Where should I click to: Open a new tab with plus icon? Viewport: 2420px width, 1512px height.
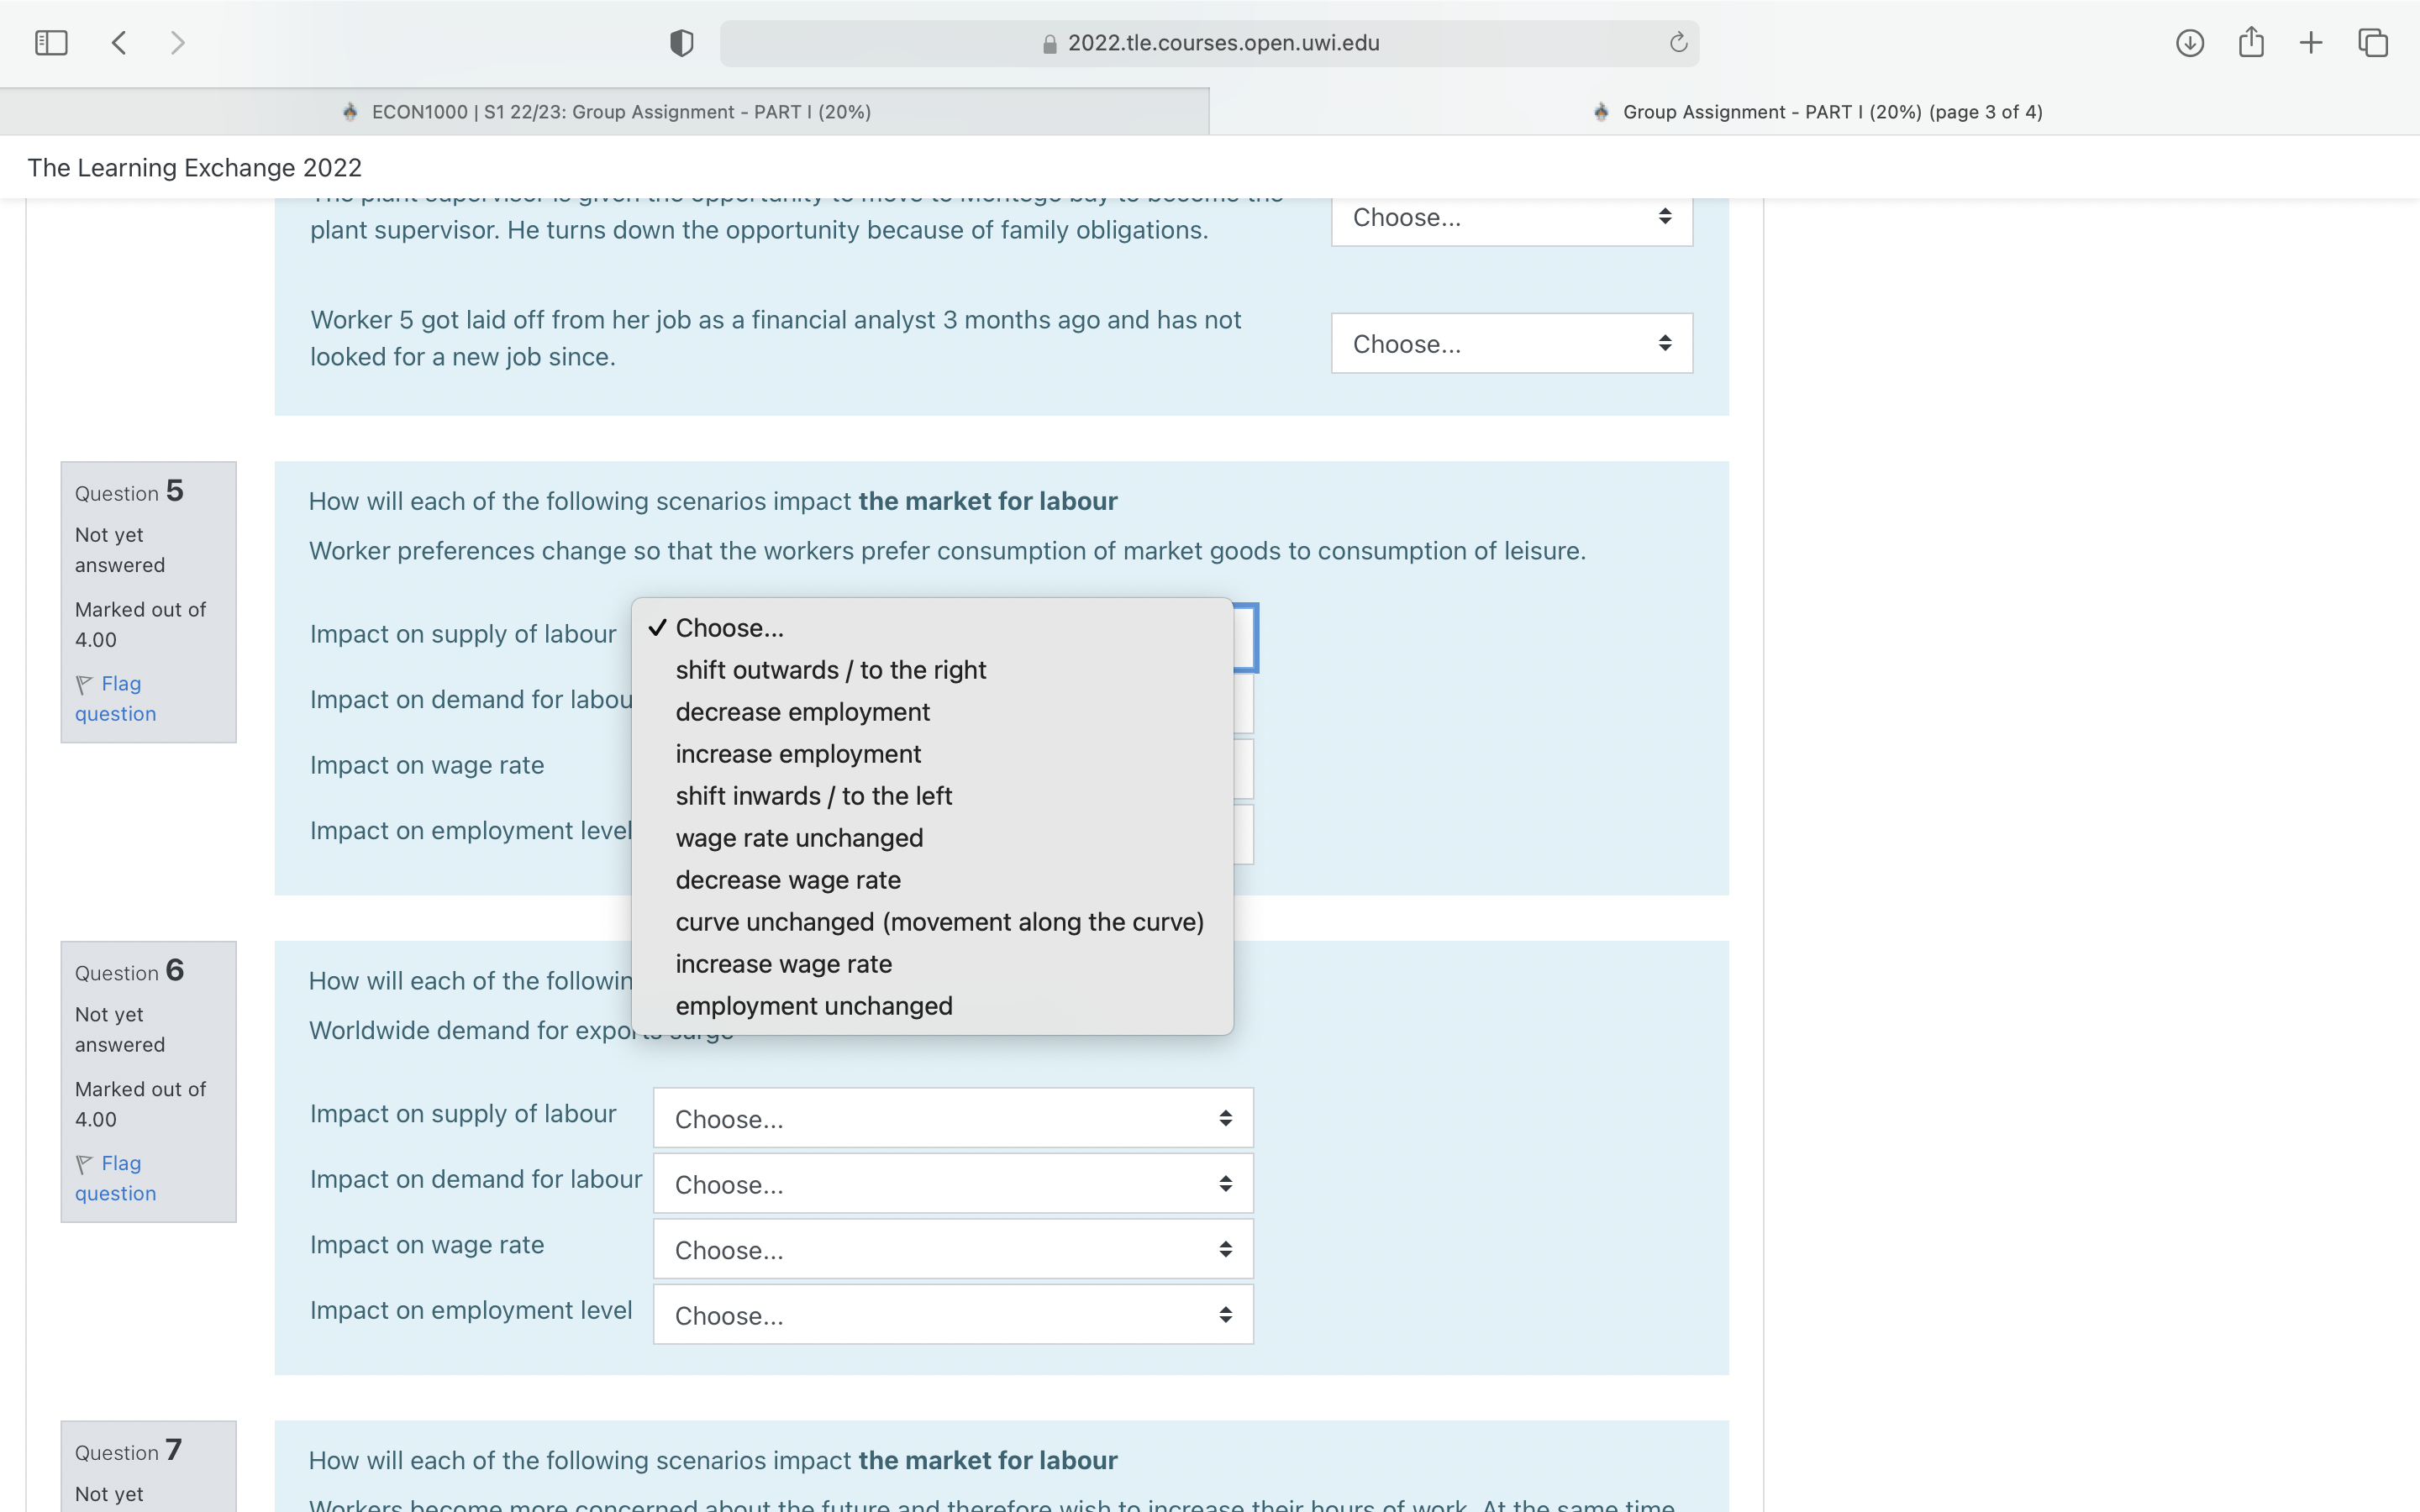click(x=2311, y=43)
